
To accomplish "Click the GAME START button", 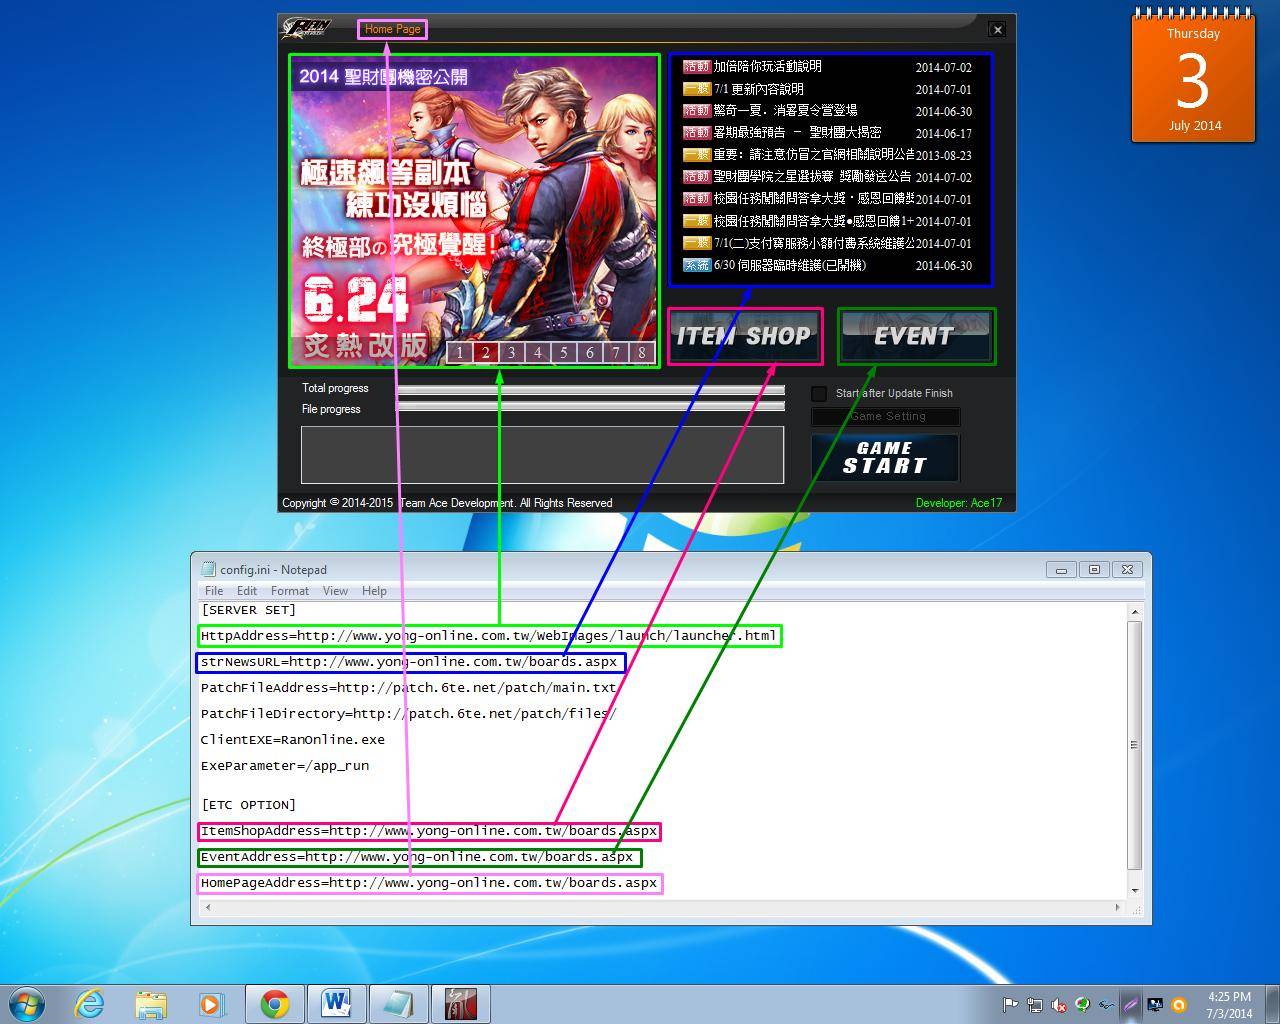I will point(885,458).
